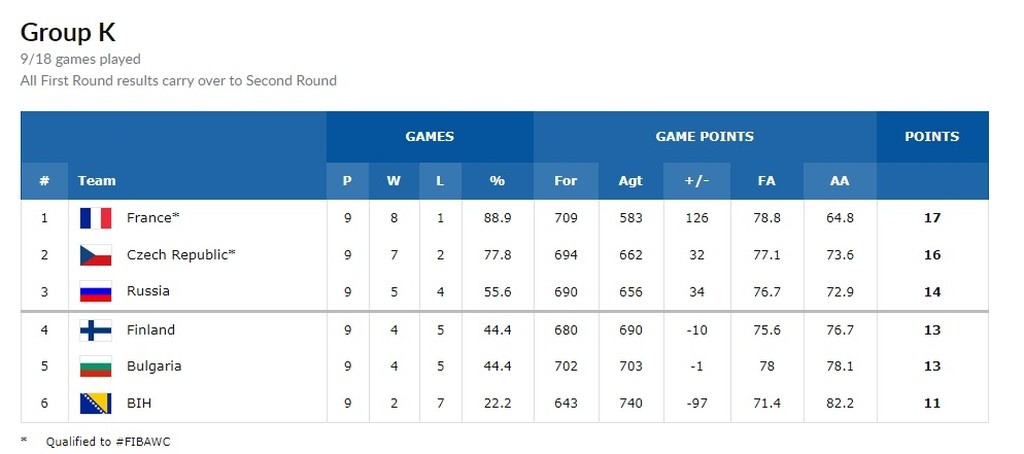
Task: Click the W wins column header
Action: 393,181
